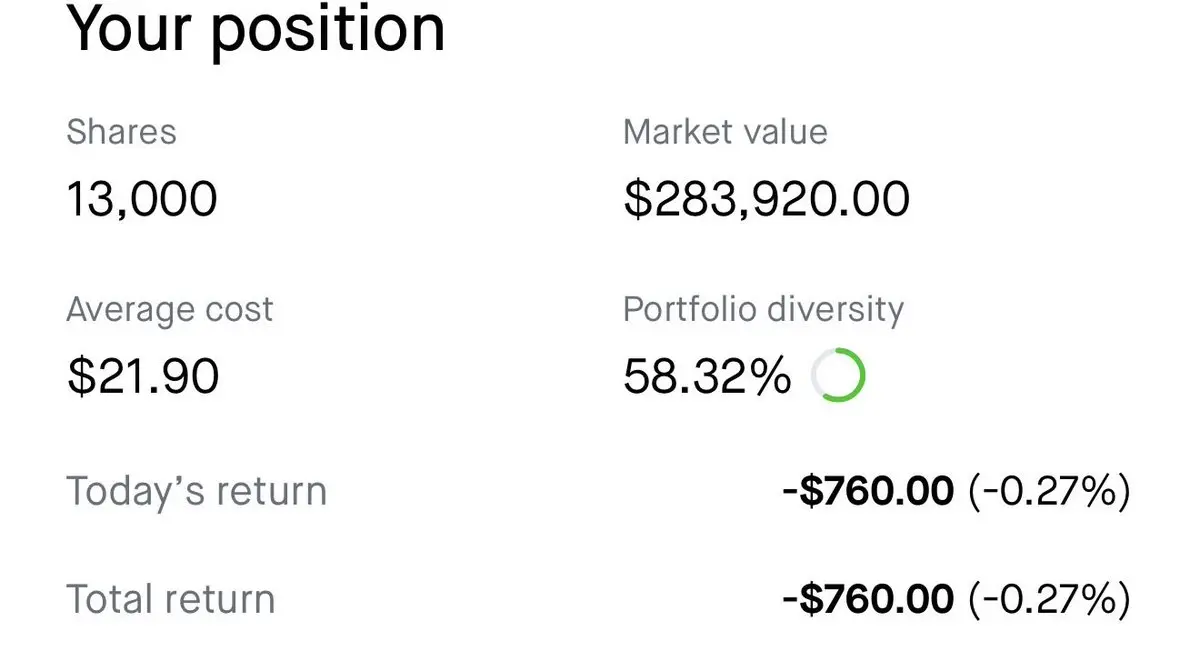Tap the $283,920.00 market value amount
This screenshot has width=1200, height=671.
(766, 198)
